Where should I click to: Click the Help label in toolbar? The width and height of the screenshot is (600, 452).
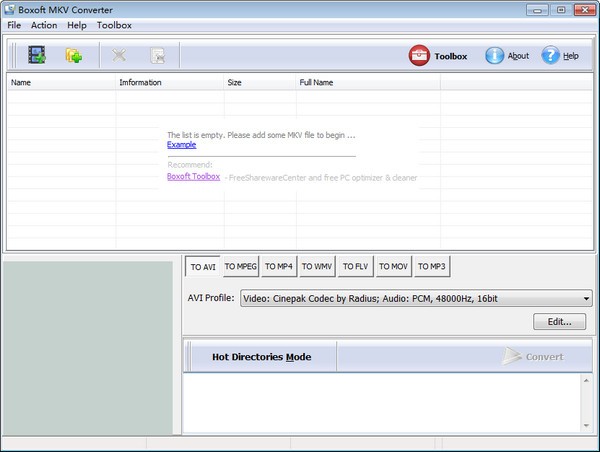click(x=571, y=56)
